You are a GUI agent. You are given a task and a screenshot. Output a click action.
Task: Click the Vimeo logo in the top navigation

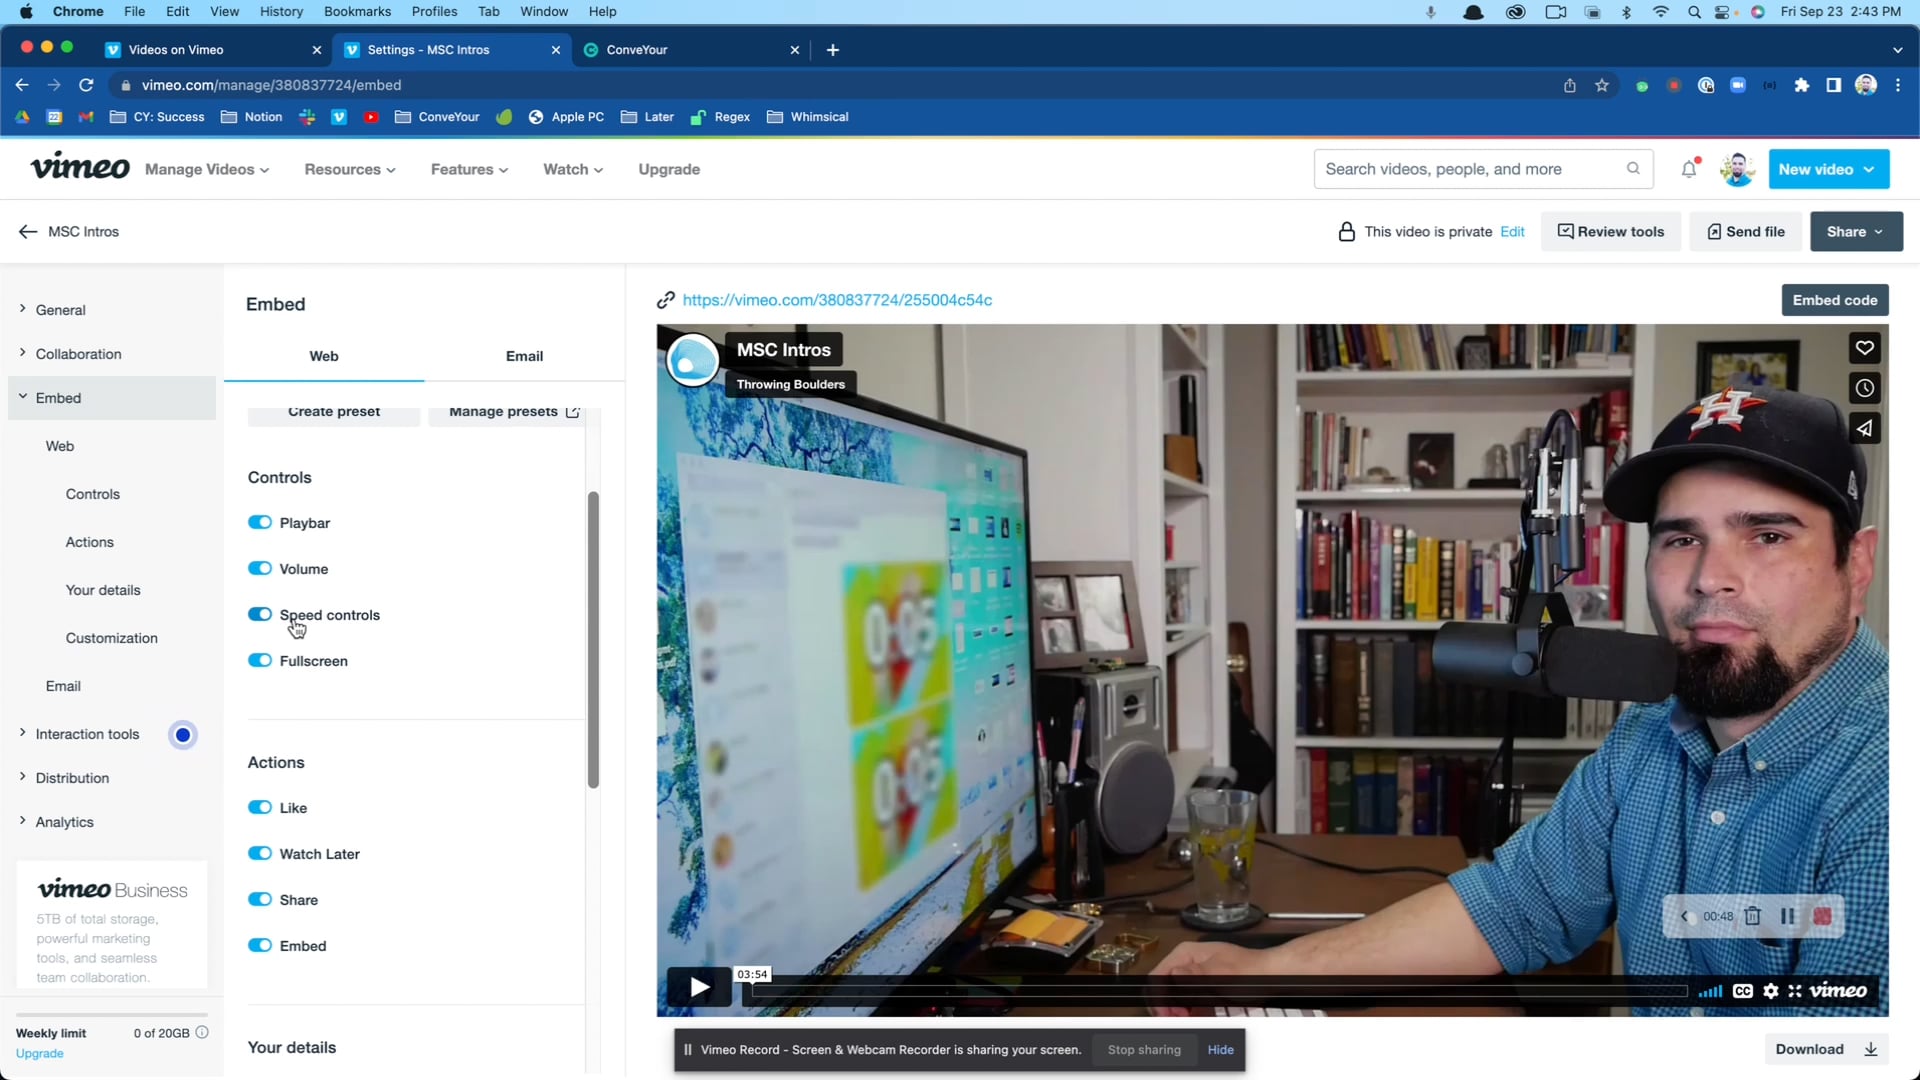80,167
